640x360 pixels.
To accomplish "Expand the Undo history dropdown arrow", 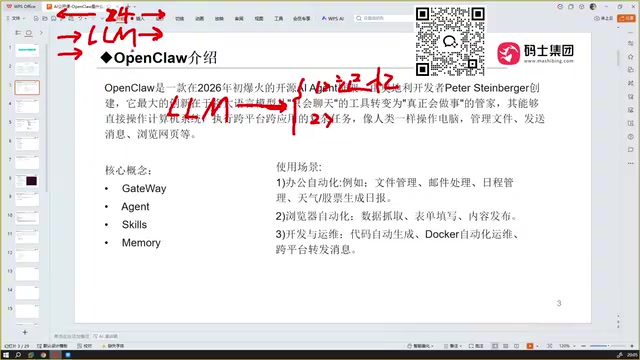I will pos(85,18).
